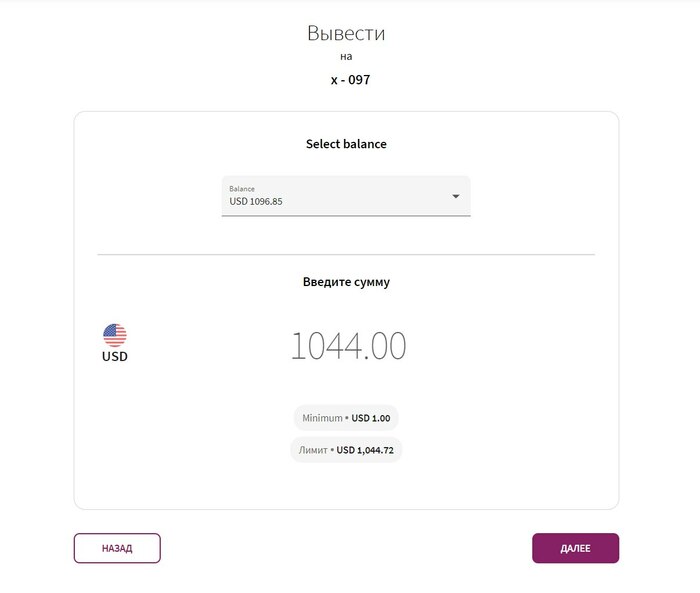The image size is (700, 593).
Task: Click the Лимит USD 1,044.72 chip
Action: click(346, 450)
